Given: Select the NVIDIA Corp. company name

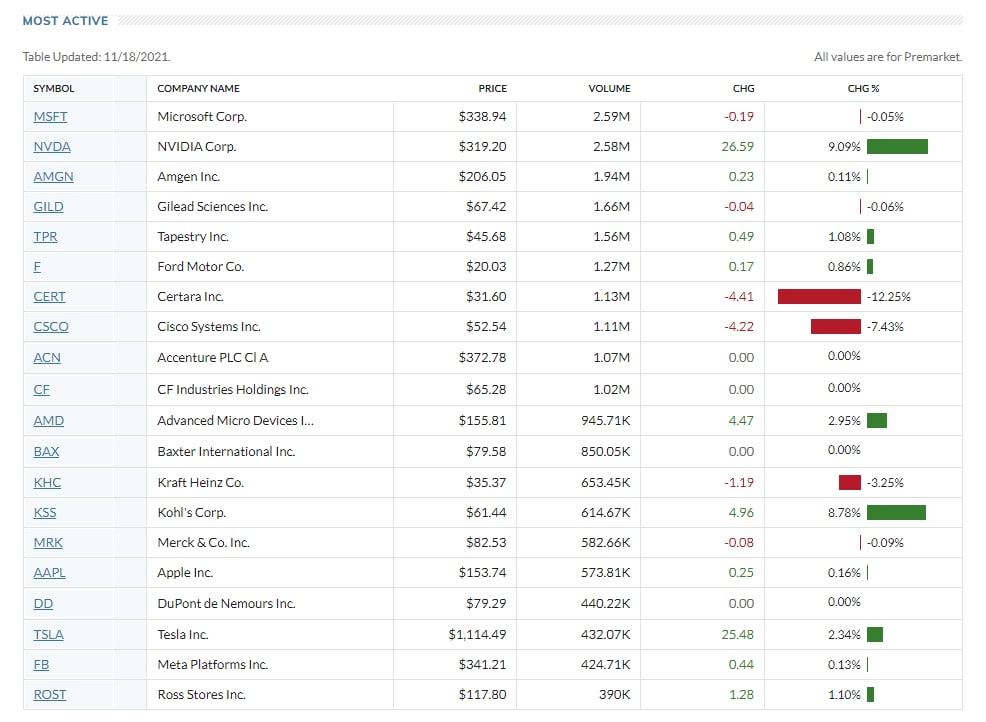Looking at the screenshot, I should point(197,147).
